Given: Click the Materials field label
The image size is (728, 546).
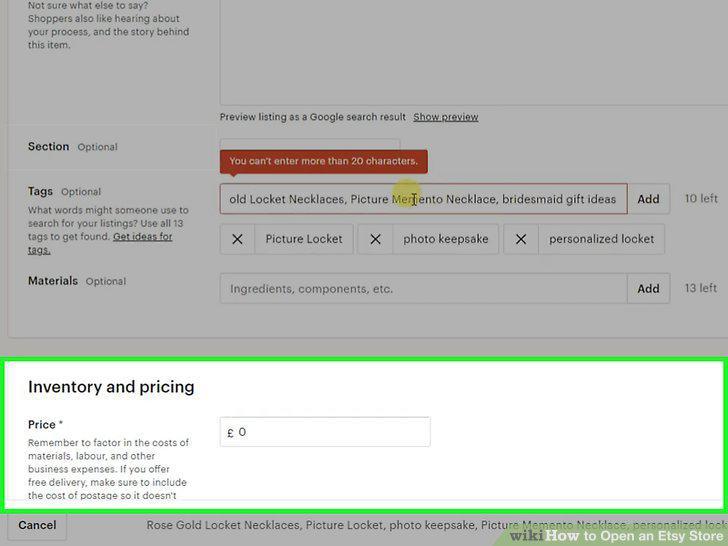Looking at the screenshot, I should (53, 281).
